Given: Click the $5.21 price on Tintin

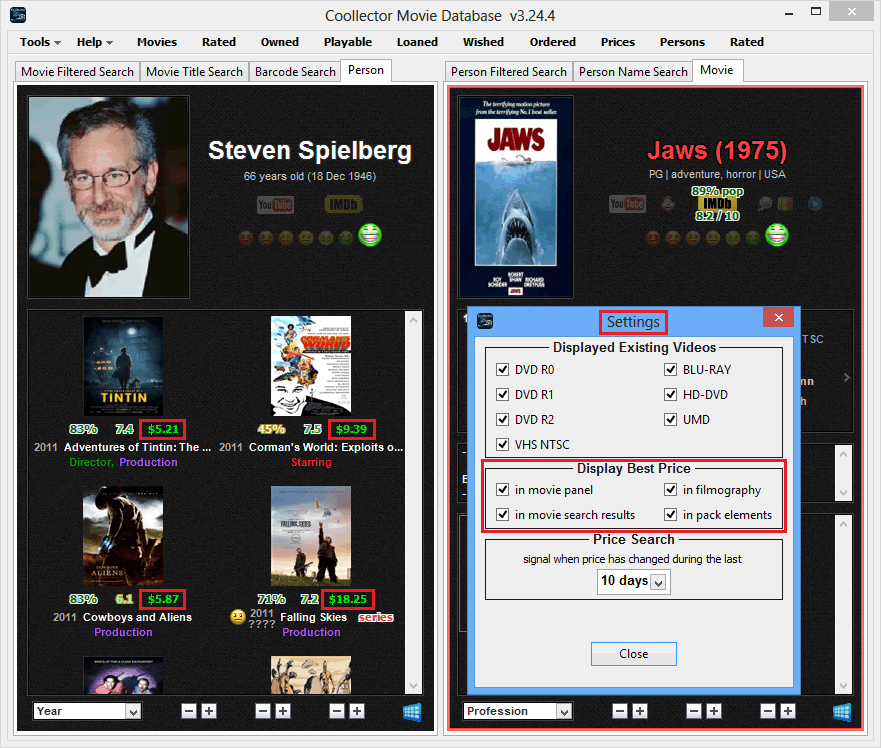Looking at the screenshot, I should [x=163, y=429].
